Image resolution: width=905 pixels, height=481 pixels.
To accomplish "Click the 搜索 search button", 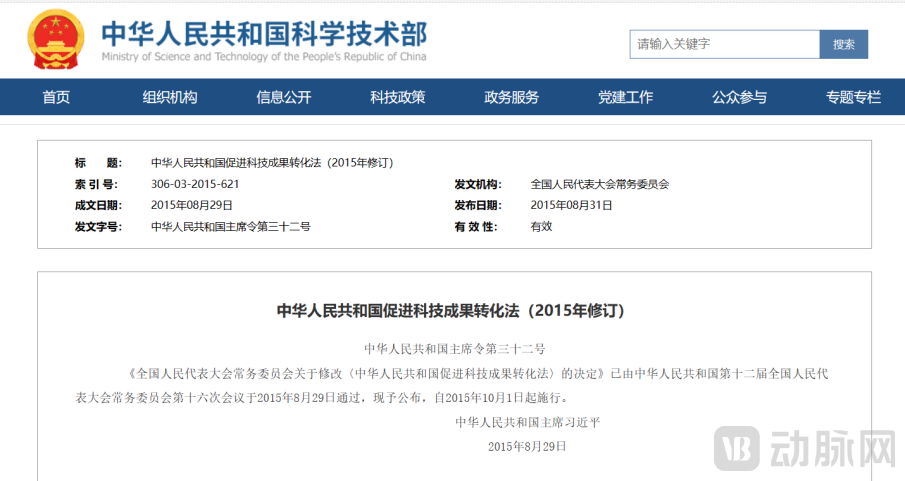I will click(x=843, y=44).
